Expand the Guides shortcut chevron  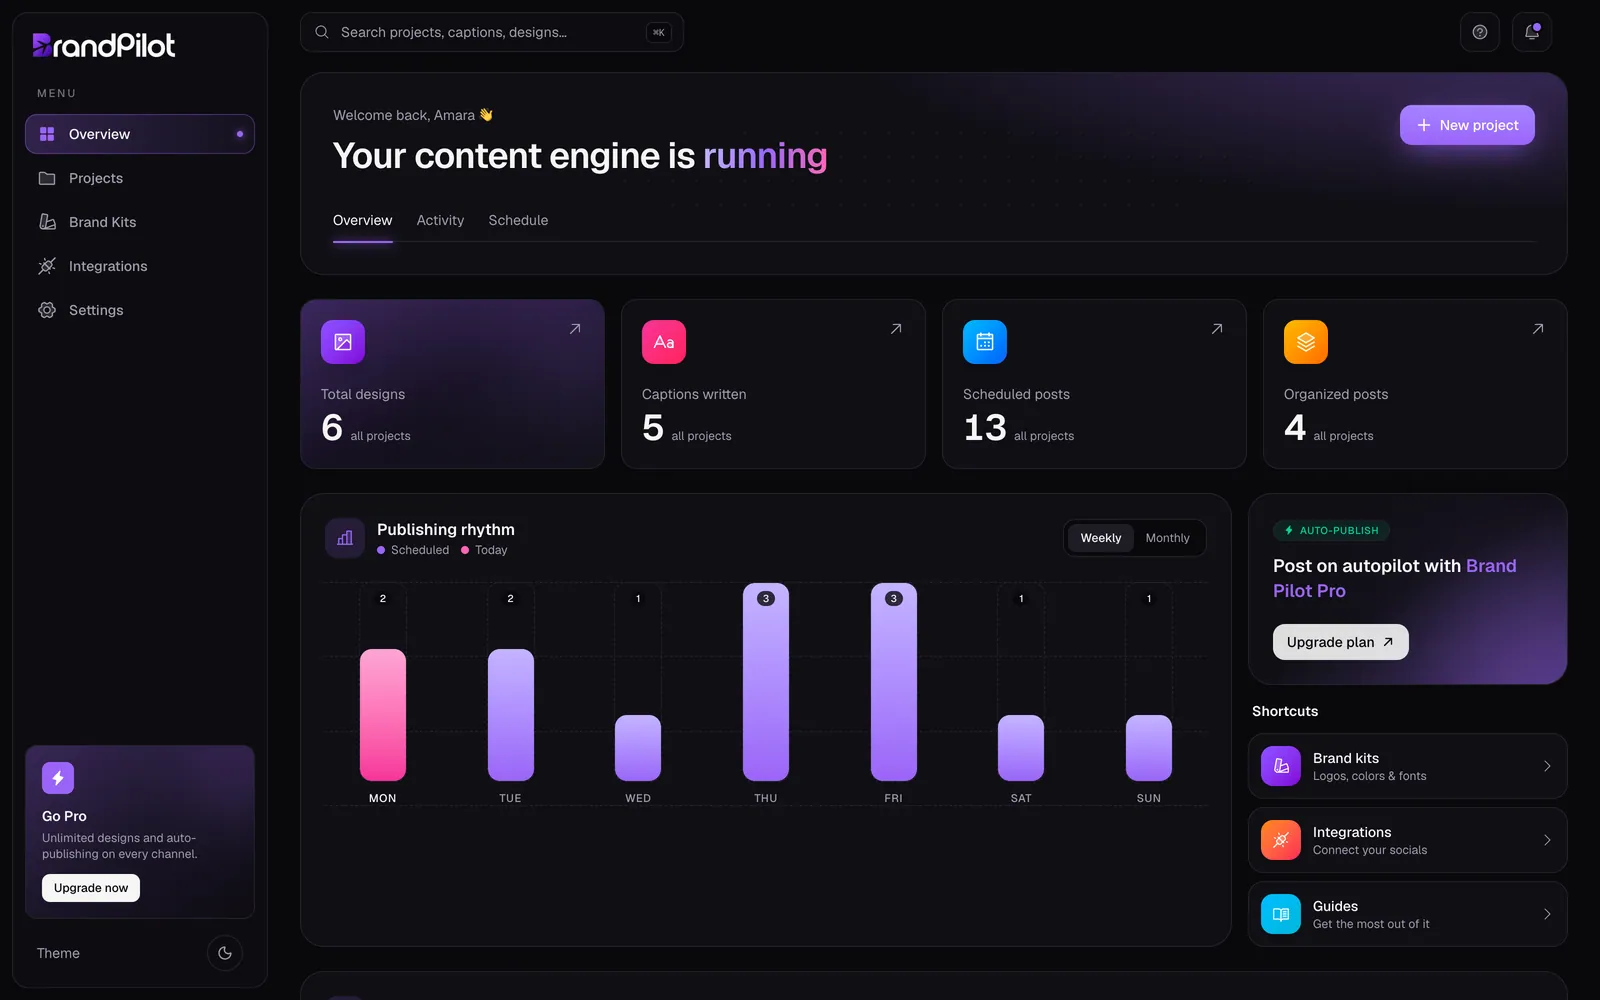click(x=1547, y=914)
